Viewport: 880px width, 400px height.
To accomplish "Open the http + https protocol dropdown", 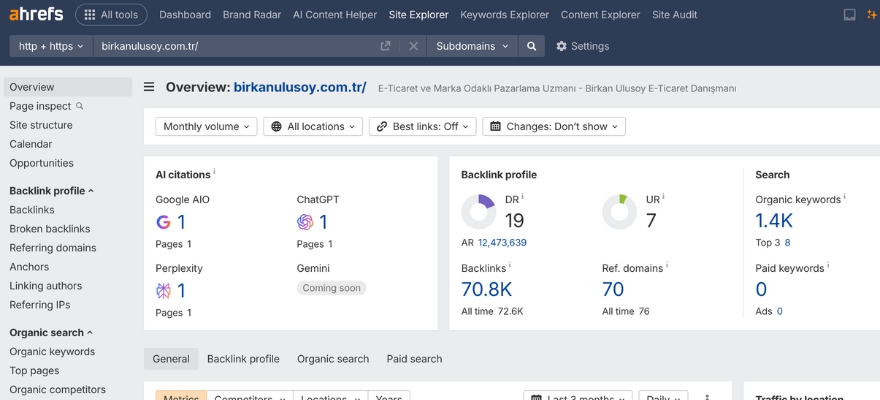I will click(x=51, y=46).
